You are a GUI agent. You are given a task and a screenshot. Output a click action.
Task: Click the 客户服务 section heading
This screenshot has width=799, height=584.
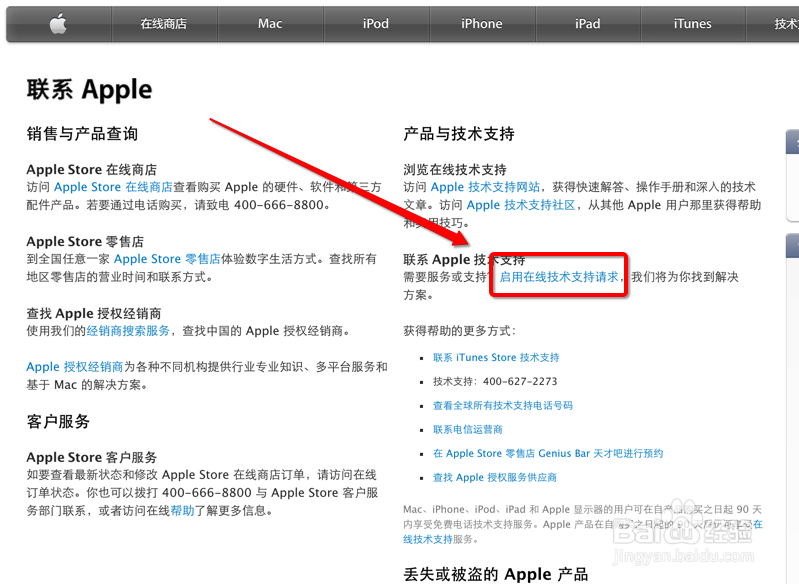coord(58,421)
